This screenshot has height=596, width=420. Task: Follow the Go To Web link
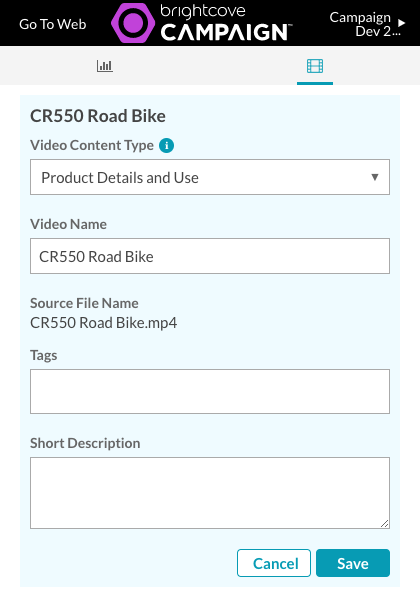point(52,24)
